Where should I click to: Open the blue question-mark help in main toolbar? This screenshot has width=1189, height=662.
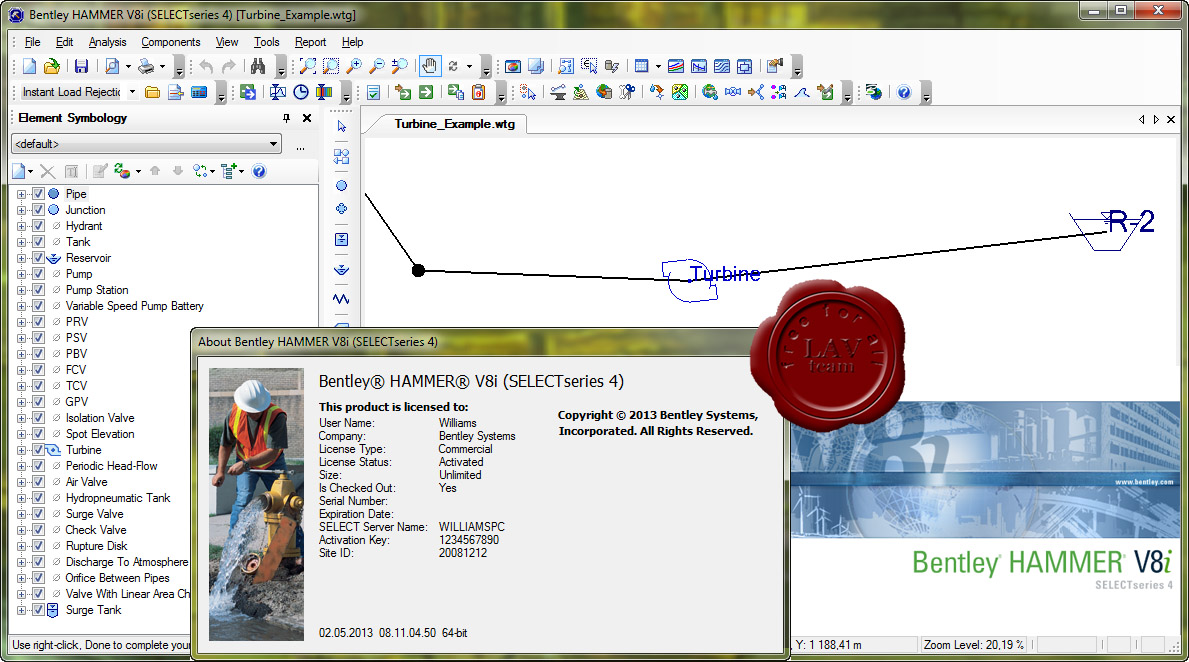[x=904, y=93]
